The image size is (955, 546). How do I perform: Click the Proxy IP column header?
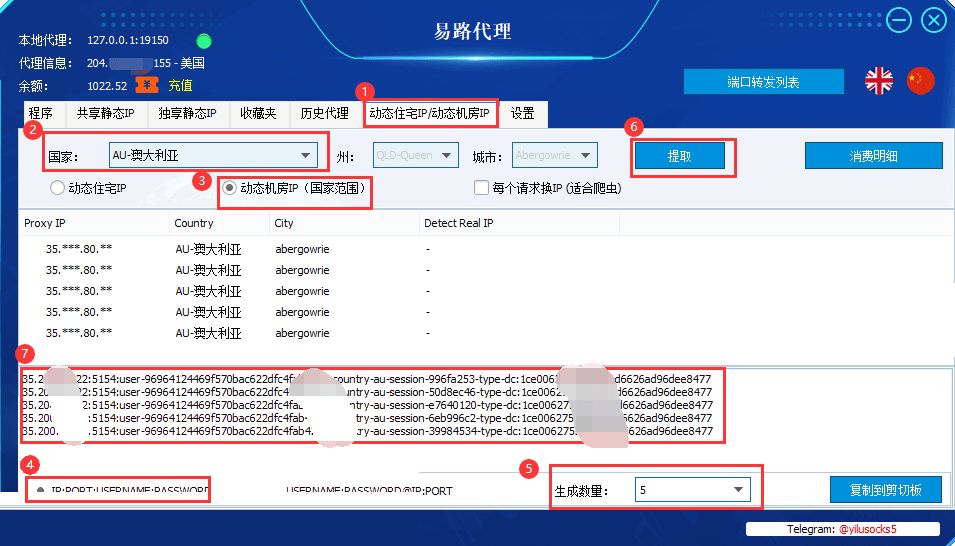click(x=94, y=223)
